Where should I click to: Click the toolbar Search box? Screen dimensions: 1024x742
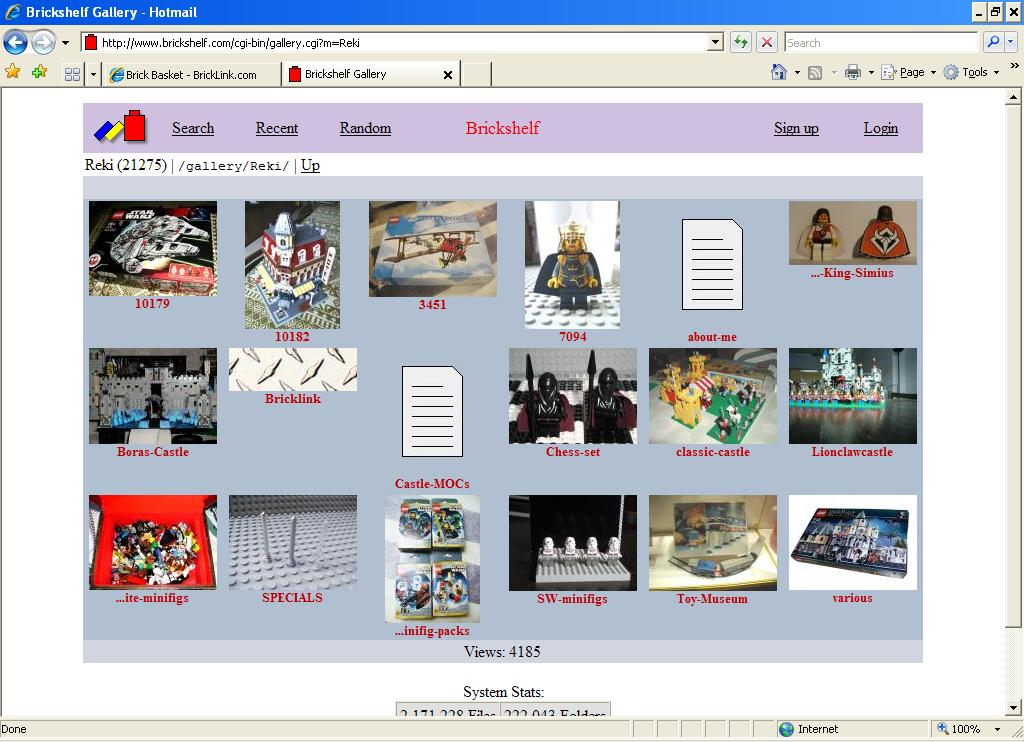click(x=881, y=42)
